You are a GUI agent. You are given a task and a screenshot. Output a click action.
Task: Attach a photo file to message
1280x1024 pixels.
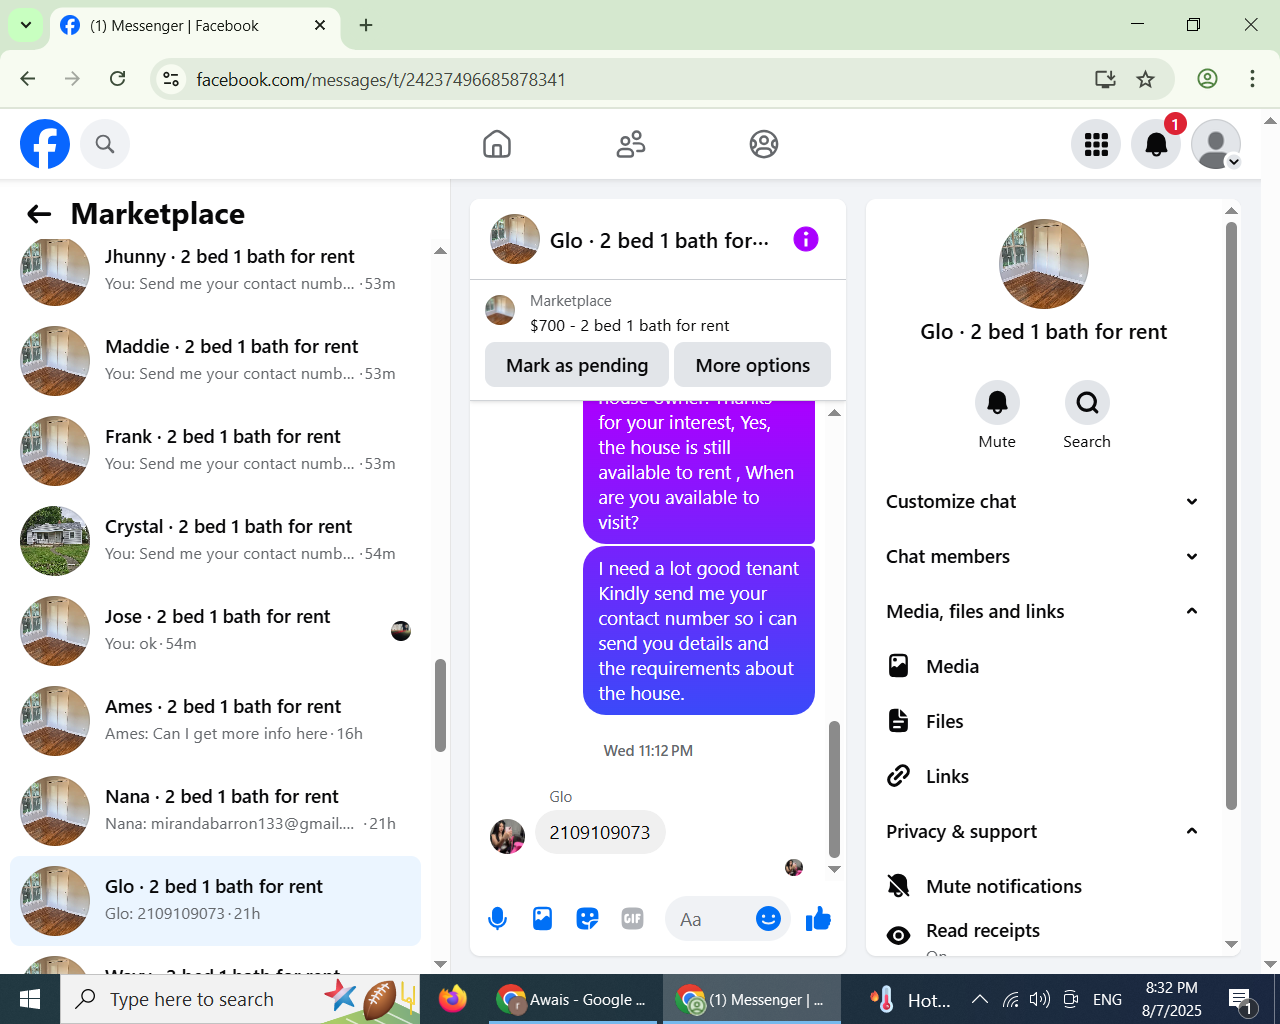542,919
